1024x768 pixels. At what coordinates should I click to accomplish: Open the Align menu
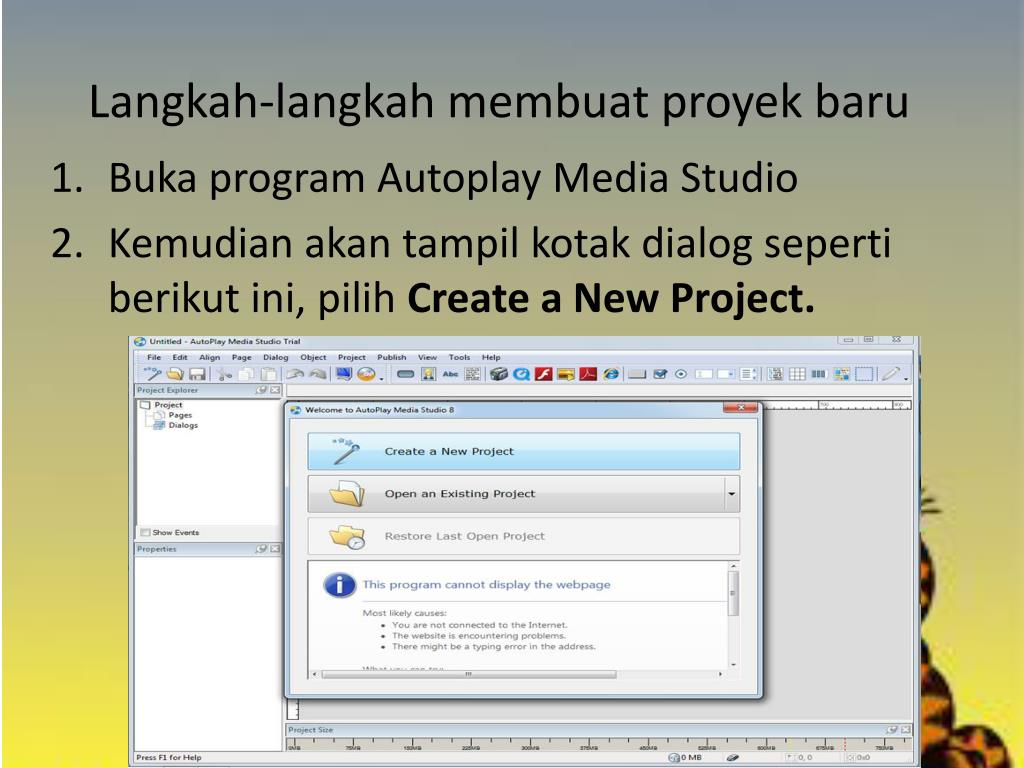[210, 357]
